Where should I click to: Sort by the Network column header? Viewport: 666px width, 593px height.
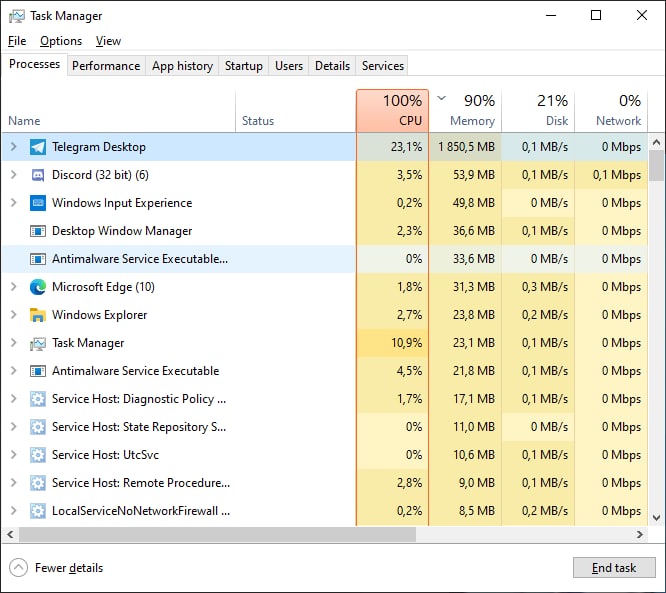click(611, 111)
